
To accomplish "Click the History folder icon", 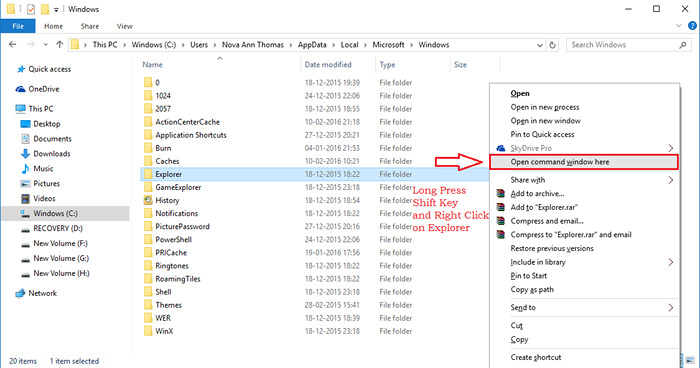I will (x=148, y=200).
